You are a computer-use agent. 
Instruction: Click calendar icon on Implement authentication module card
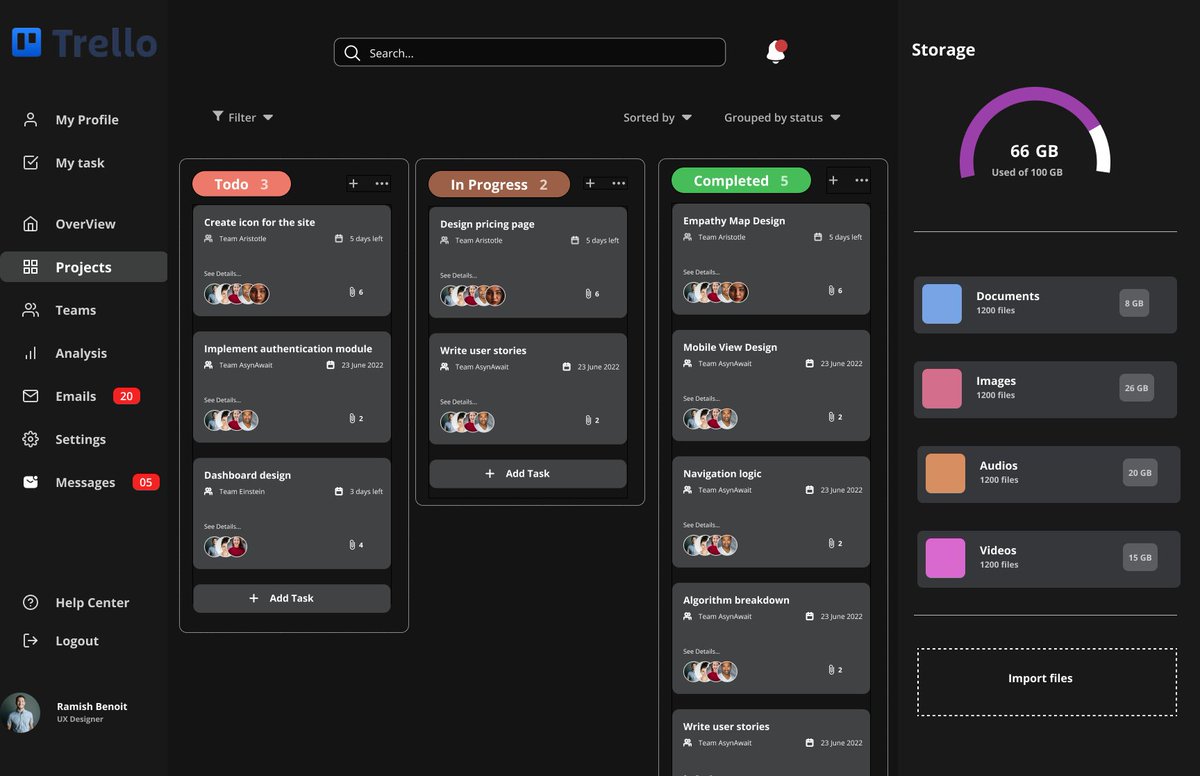pyautogui.click(x=331, y=365)
